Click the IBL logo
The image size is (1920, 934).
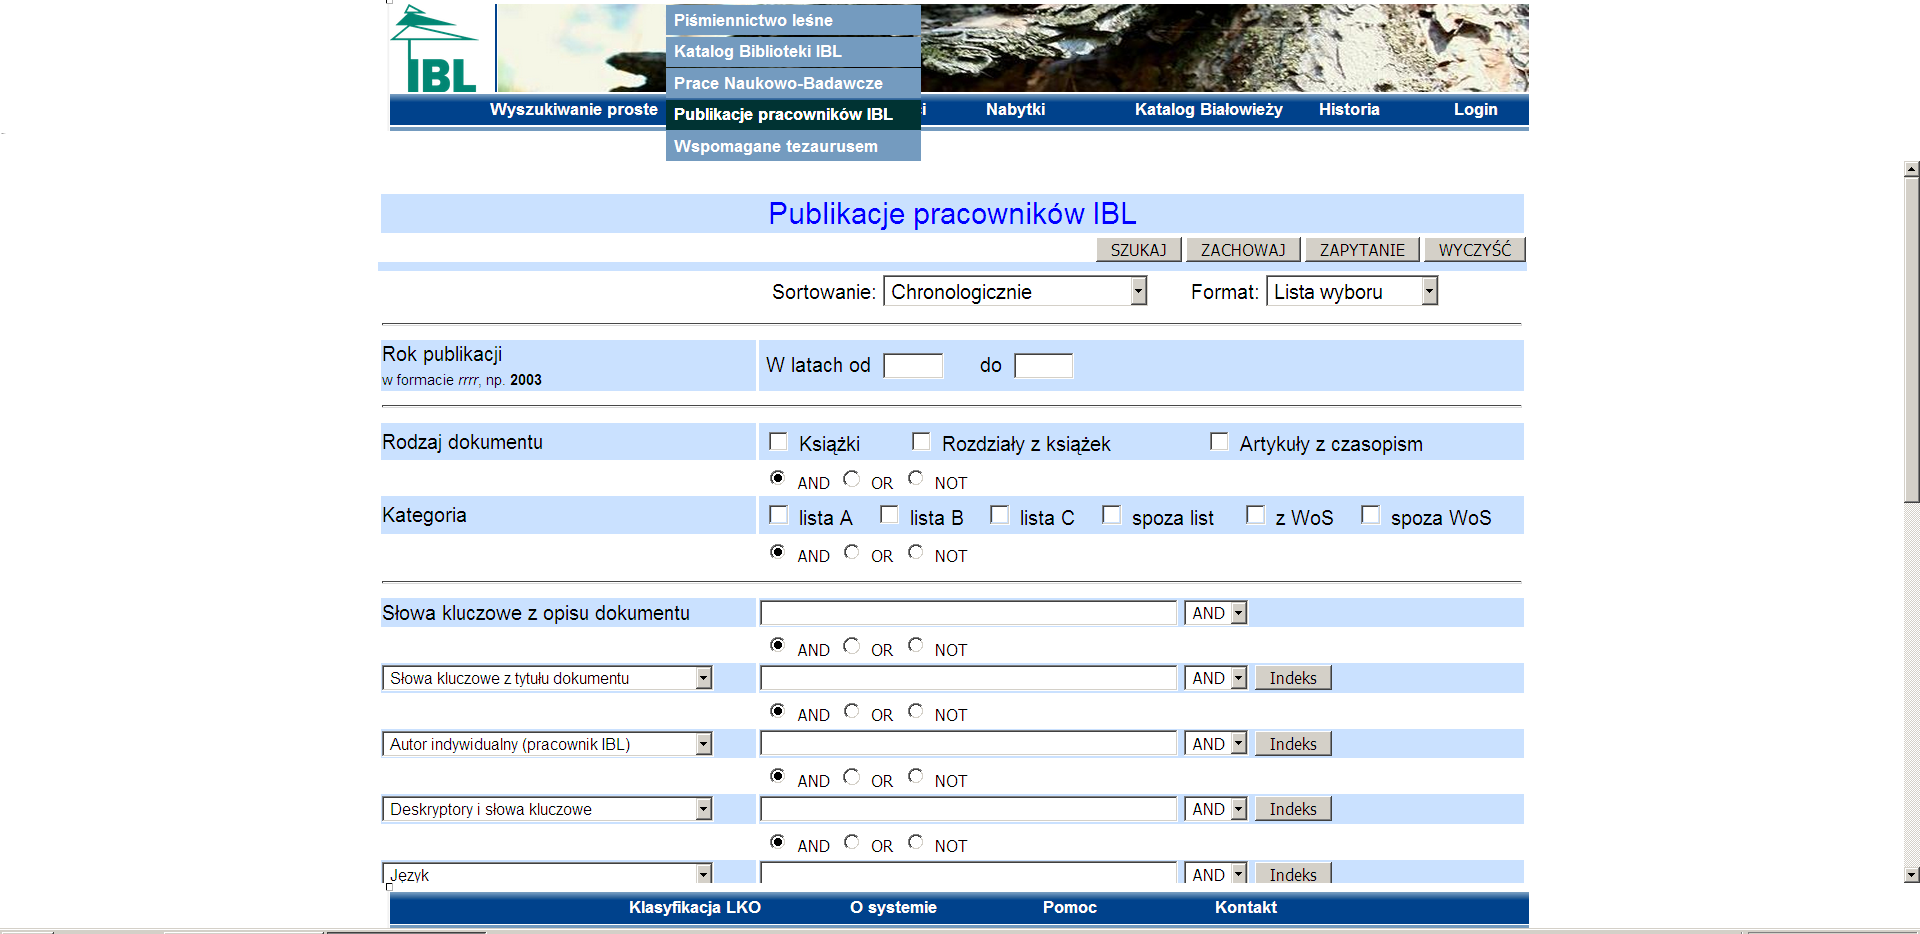pos(434,49)
